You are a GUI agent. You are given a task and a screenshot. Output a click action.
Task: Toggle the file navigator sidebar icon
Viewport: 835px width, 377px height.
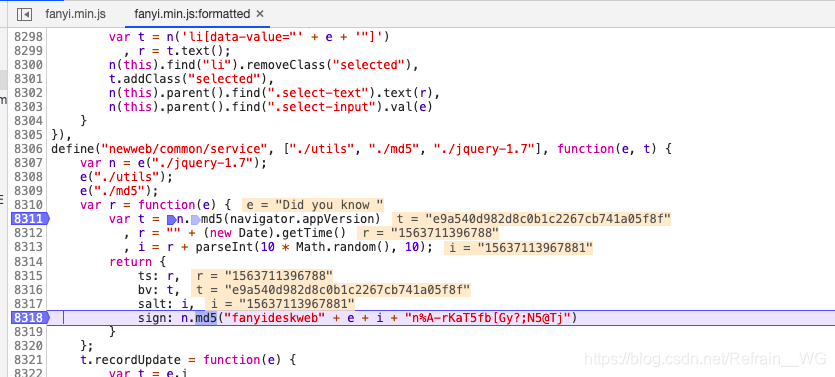point(24,14)
